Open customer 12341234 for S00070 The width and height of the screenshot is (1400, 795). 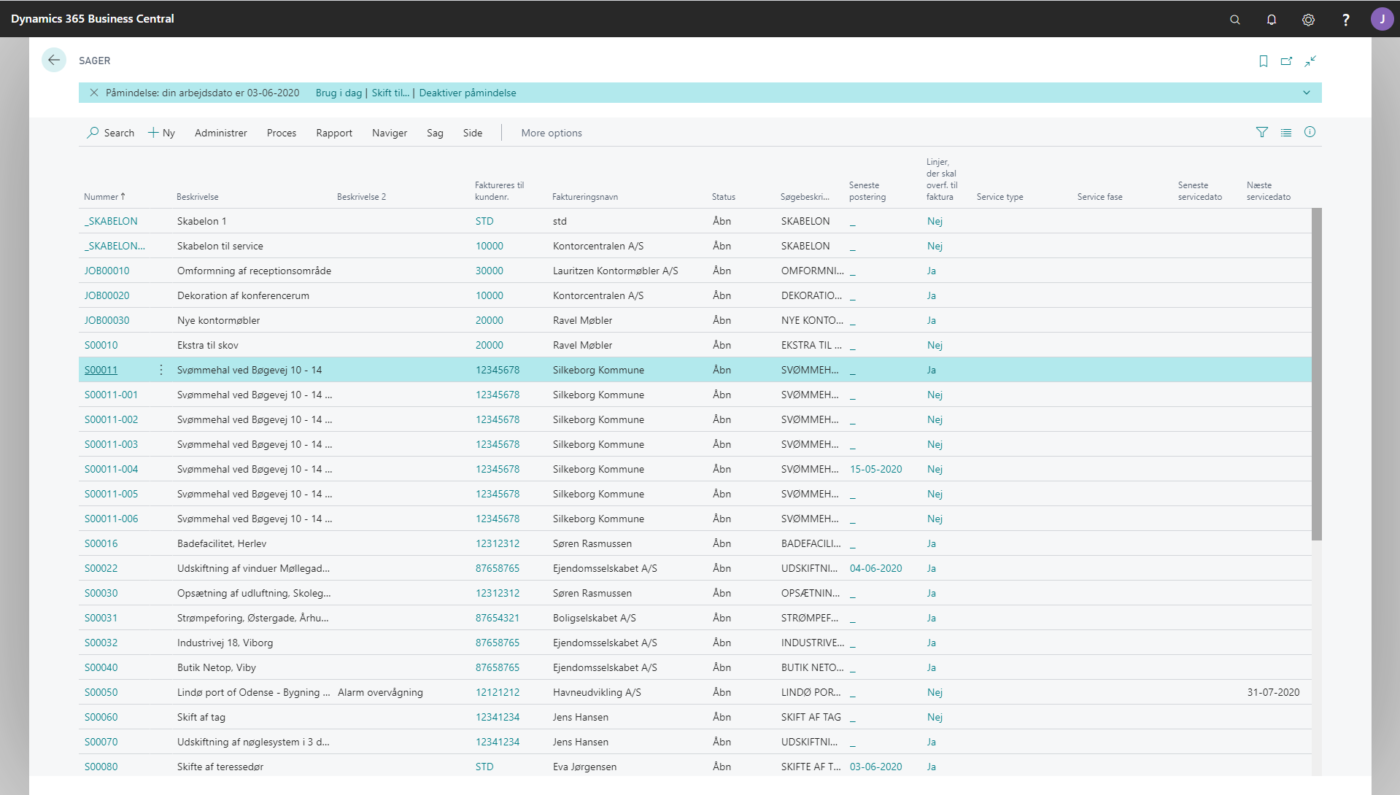pyautogui.click(x=497, y=742)
